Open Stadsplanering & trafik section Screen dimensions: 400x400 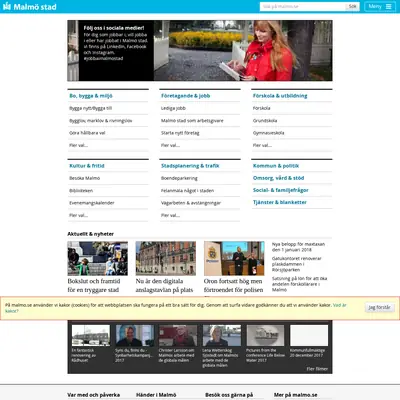pyautogui.click(x=190, y=166)
